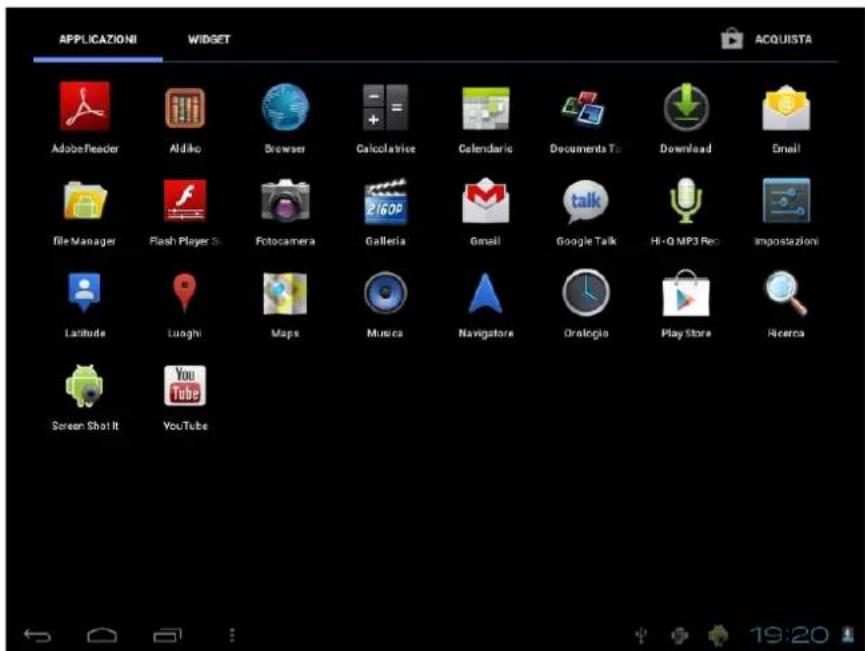Launch the Aldiko book reader
This screenshot has height=651, width=865.
pos(185,108)
